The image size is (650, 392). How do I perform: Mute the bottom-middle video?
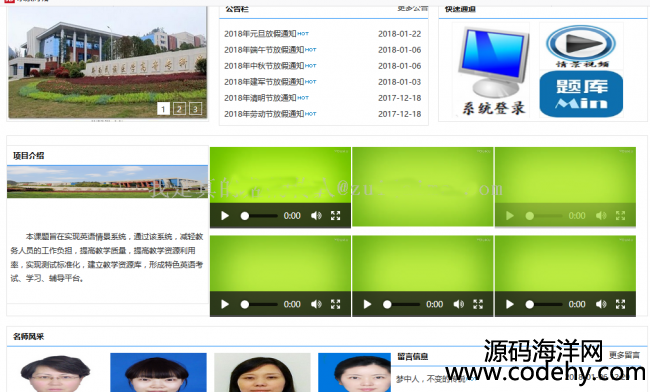pos(458,305)
